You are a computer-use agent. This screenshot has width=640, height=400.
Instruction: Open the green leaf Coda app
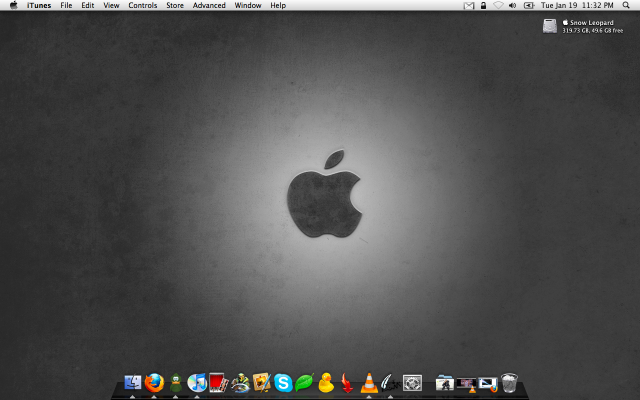point(304,382)
